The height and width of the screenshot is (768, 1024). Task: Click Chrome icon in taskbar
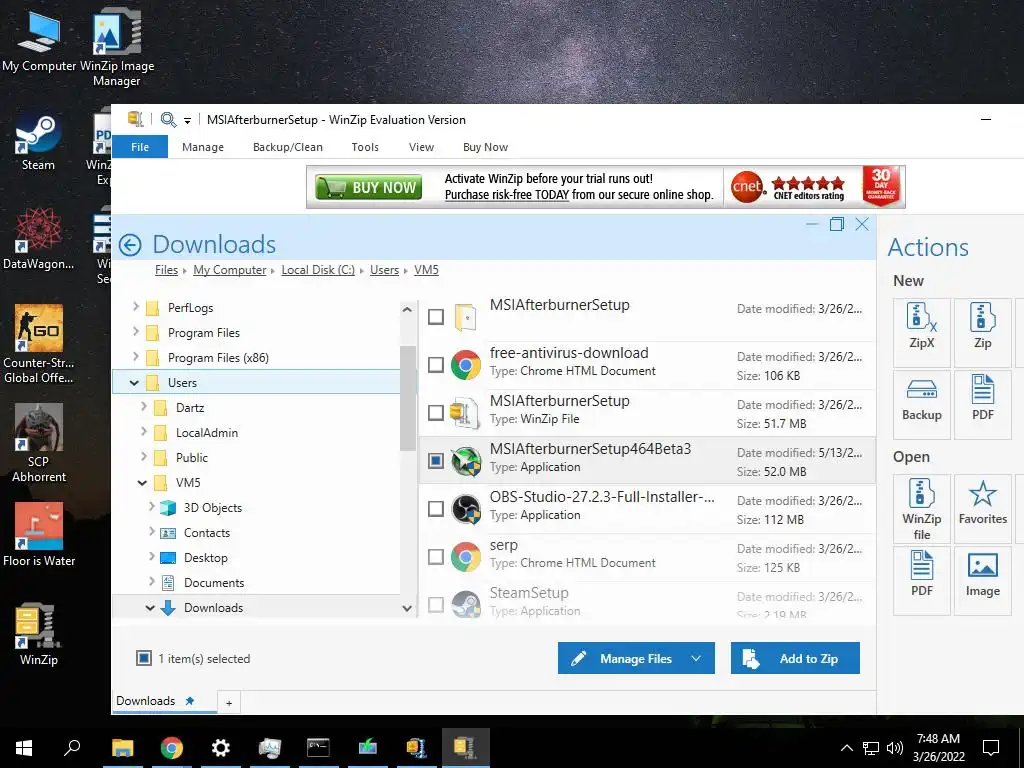click(171, 748)
